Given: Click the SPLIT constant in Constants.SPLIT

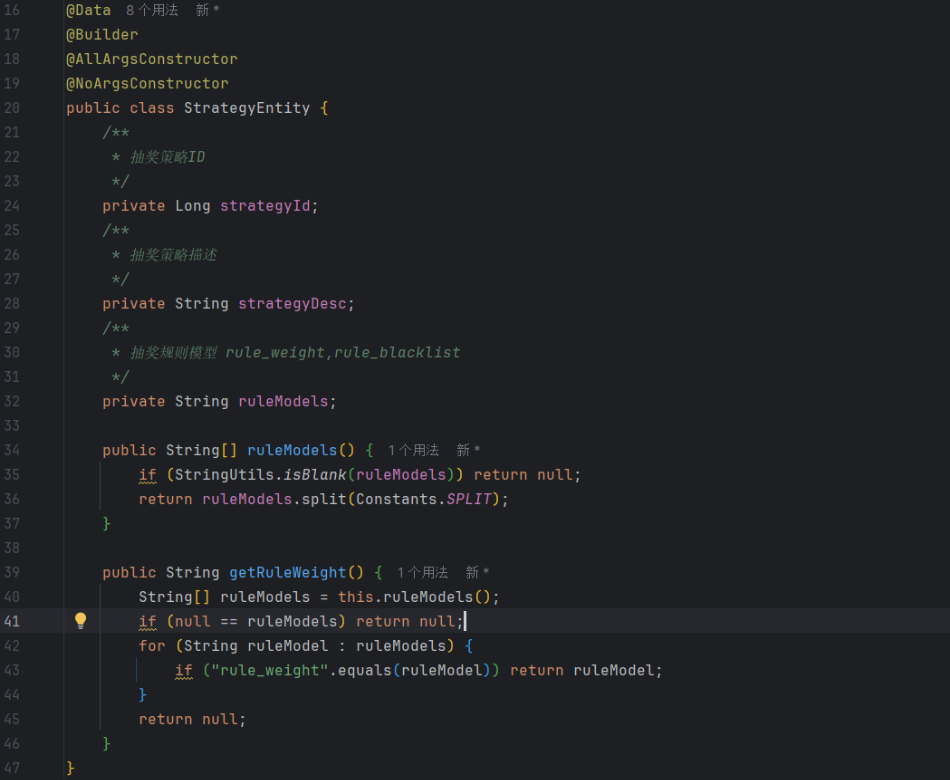Looking at the screenshot, I should (470, 499).
